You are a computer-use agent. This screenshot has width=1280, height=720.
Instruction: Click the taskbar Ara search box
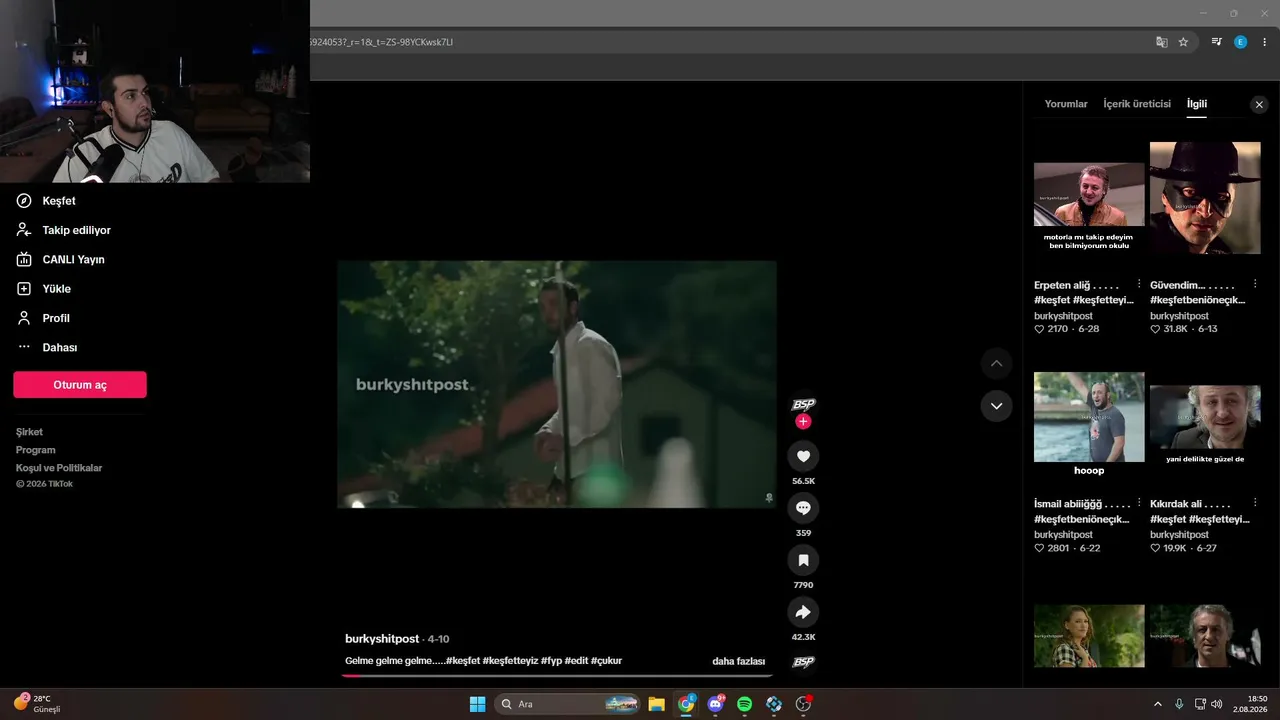(x=567, y=704)
